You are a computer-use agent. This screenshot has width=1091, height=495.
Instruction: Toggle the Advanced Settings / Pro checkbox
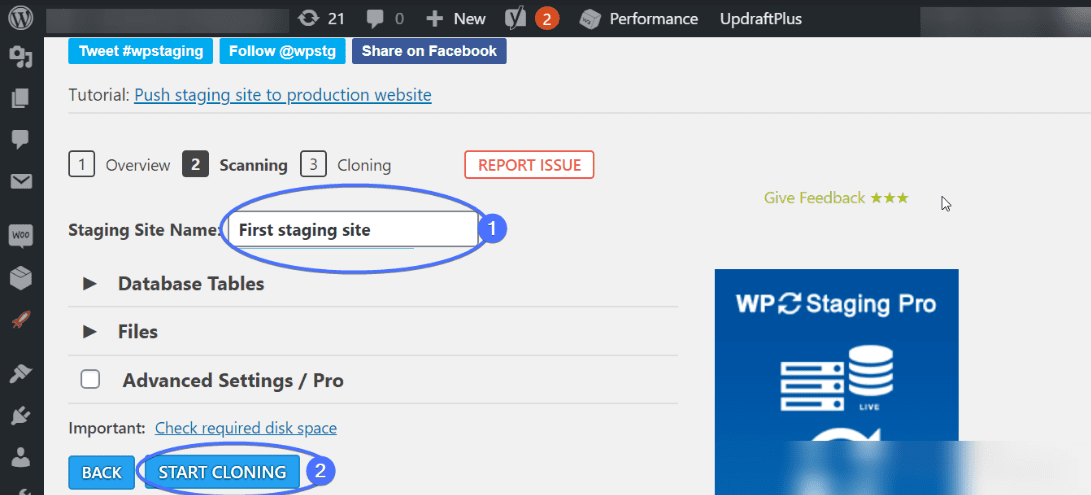pos(90,379)
